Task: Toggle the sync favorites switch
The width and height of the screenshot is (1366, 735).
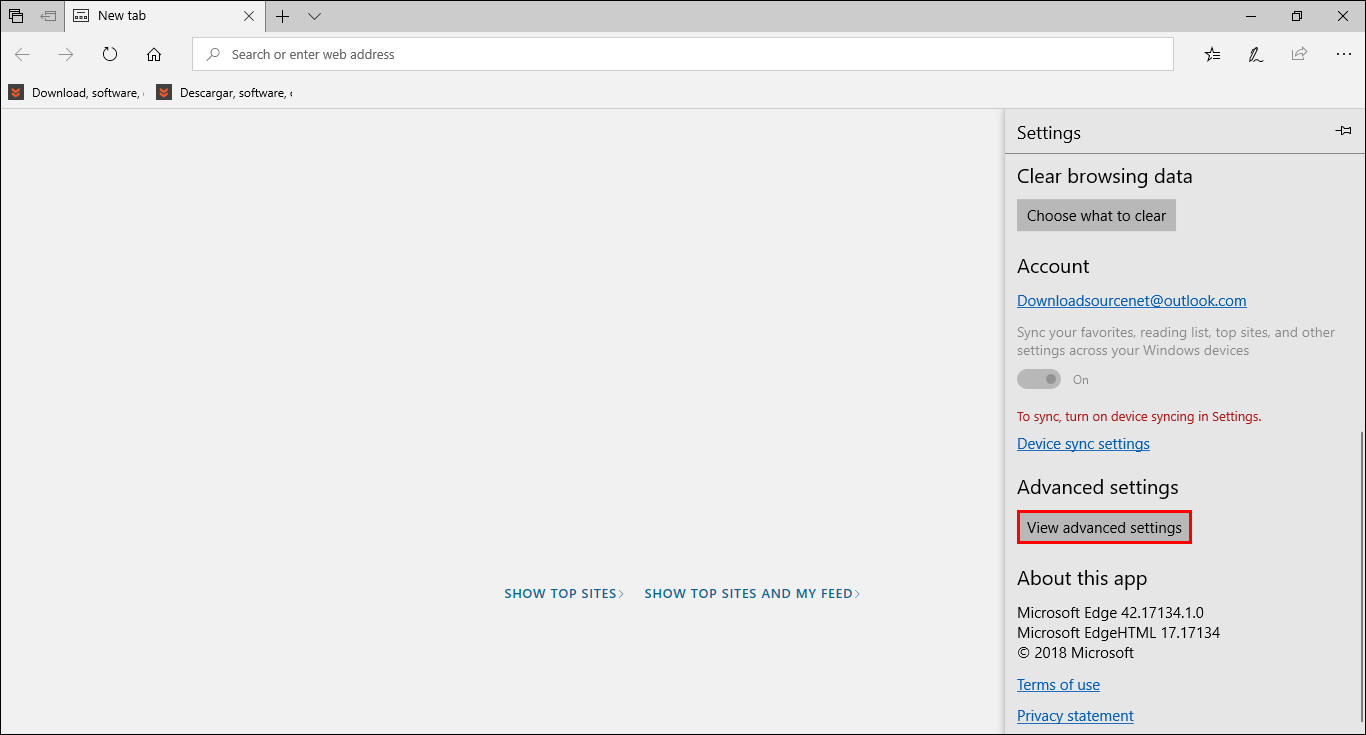Action: pyautogui.click(x=1039, y=379)
